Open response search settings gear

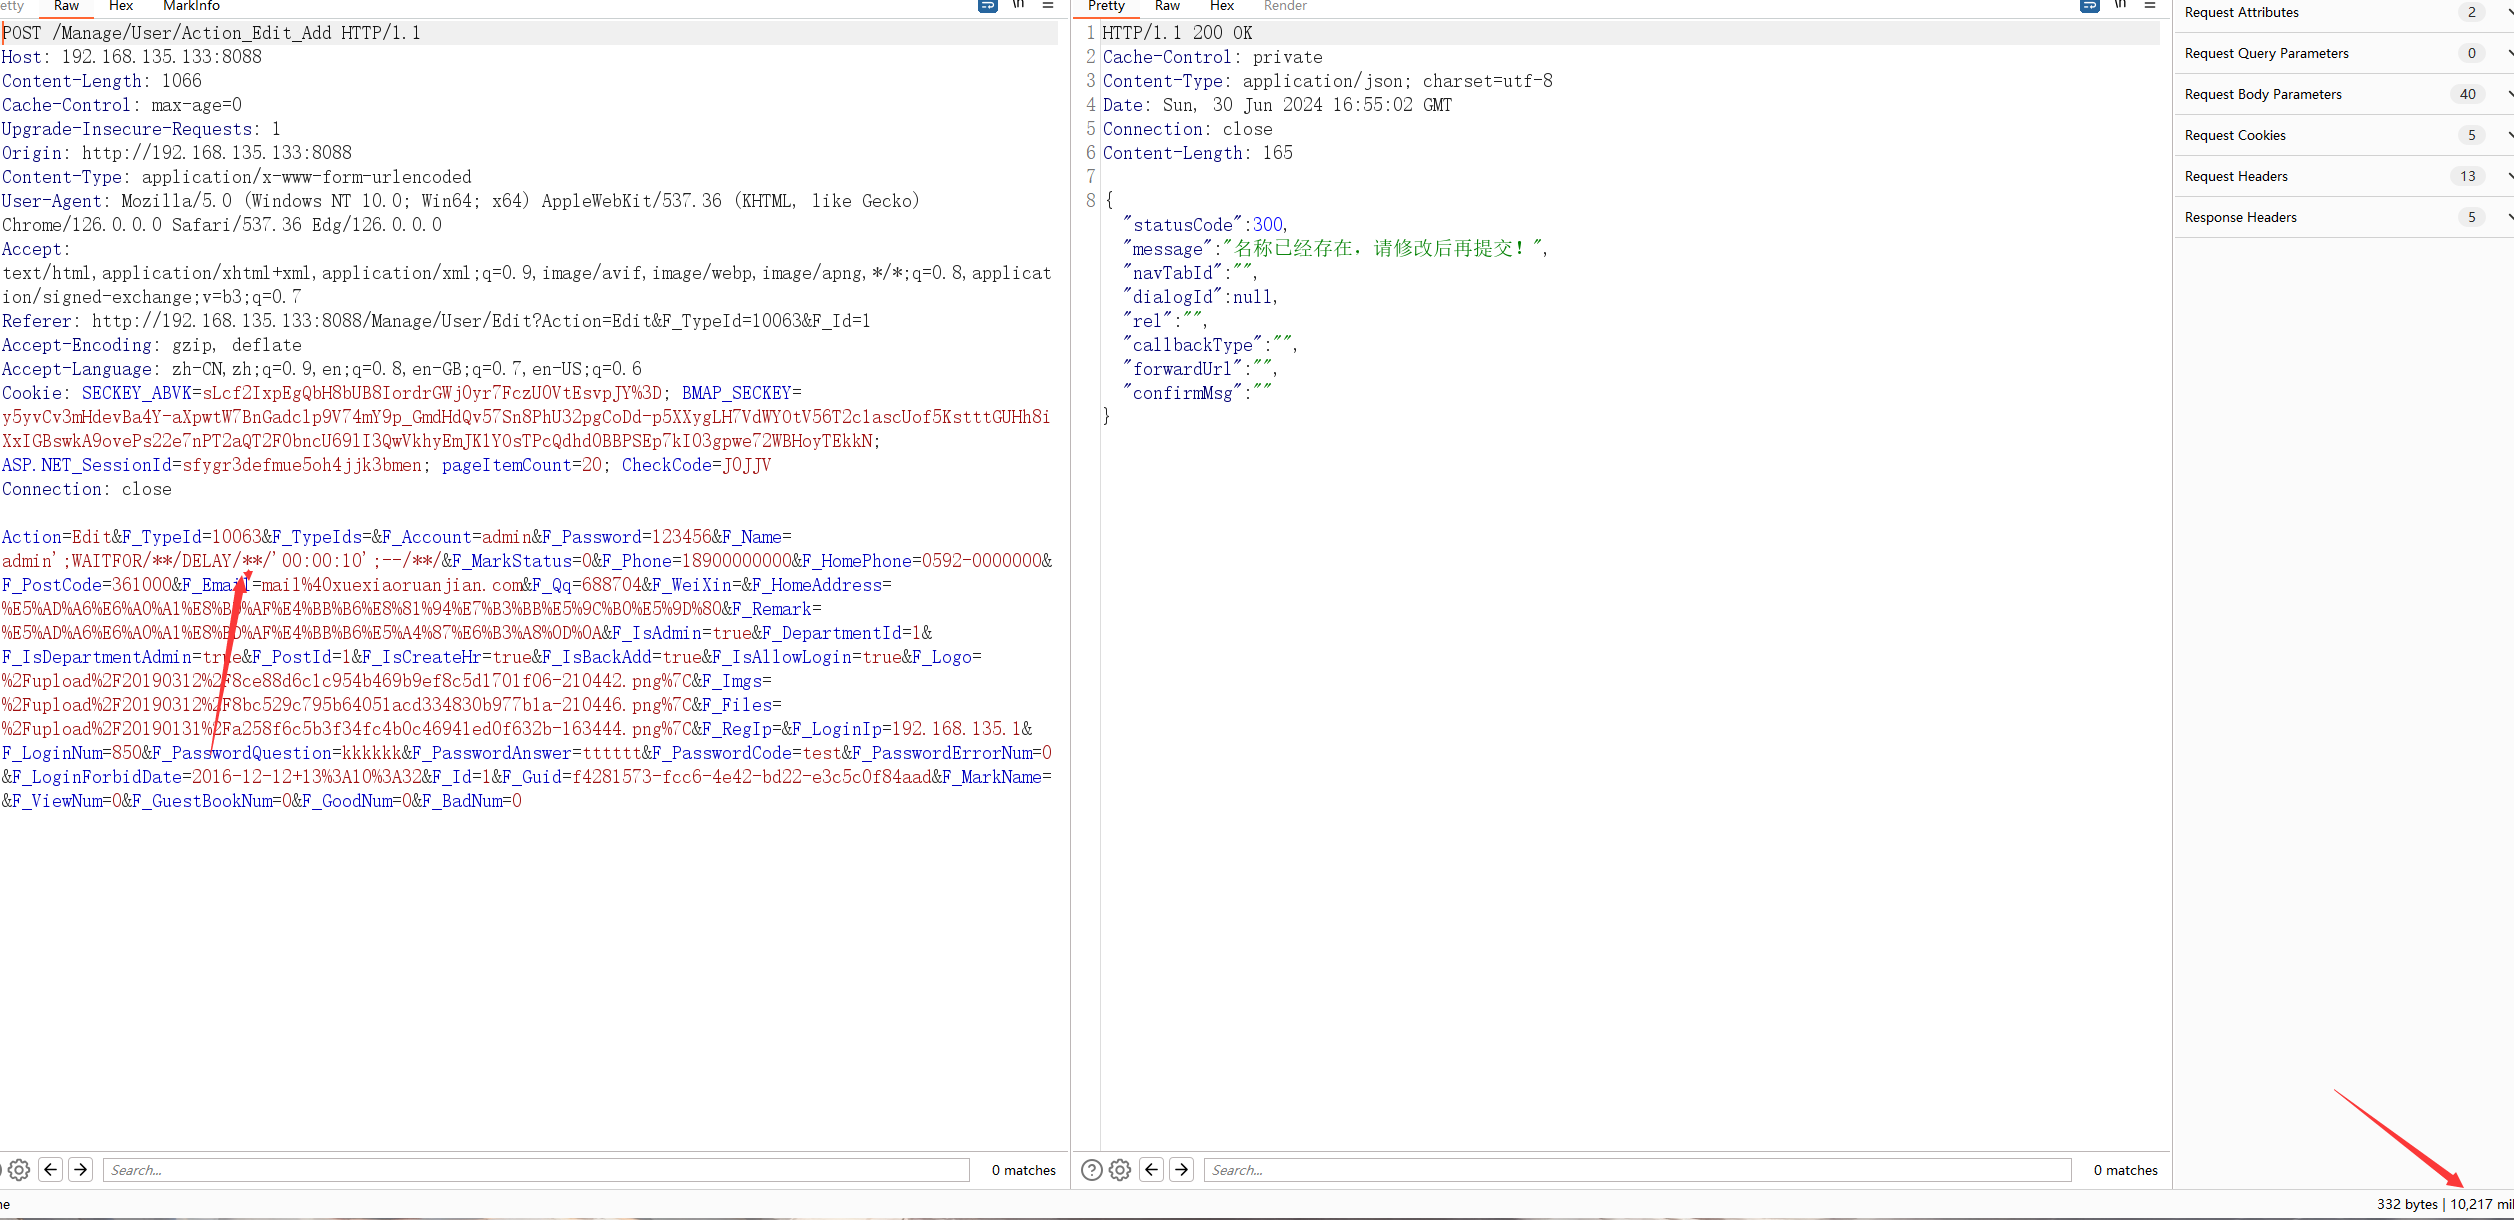(x=1120, y=1170)
